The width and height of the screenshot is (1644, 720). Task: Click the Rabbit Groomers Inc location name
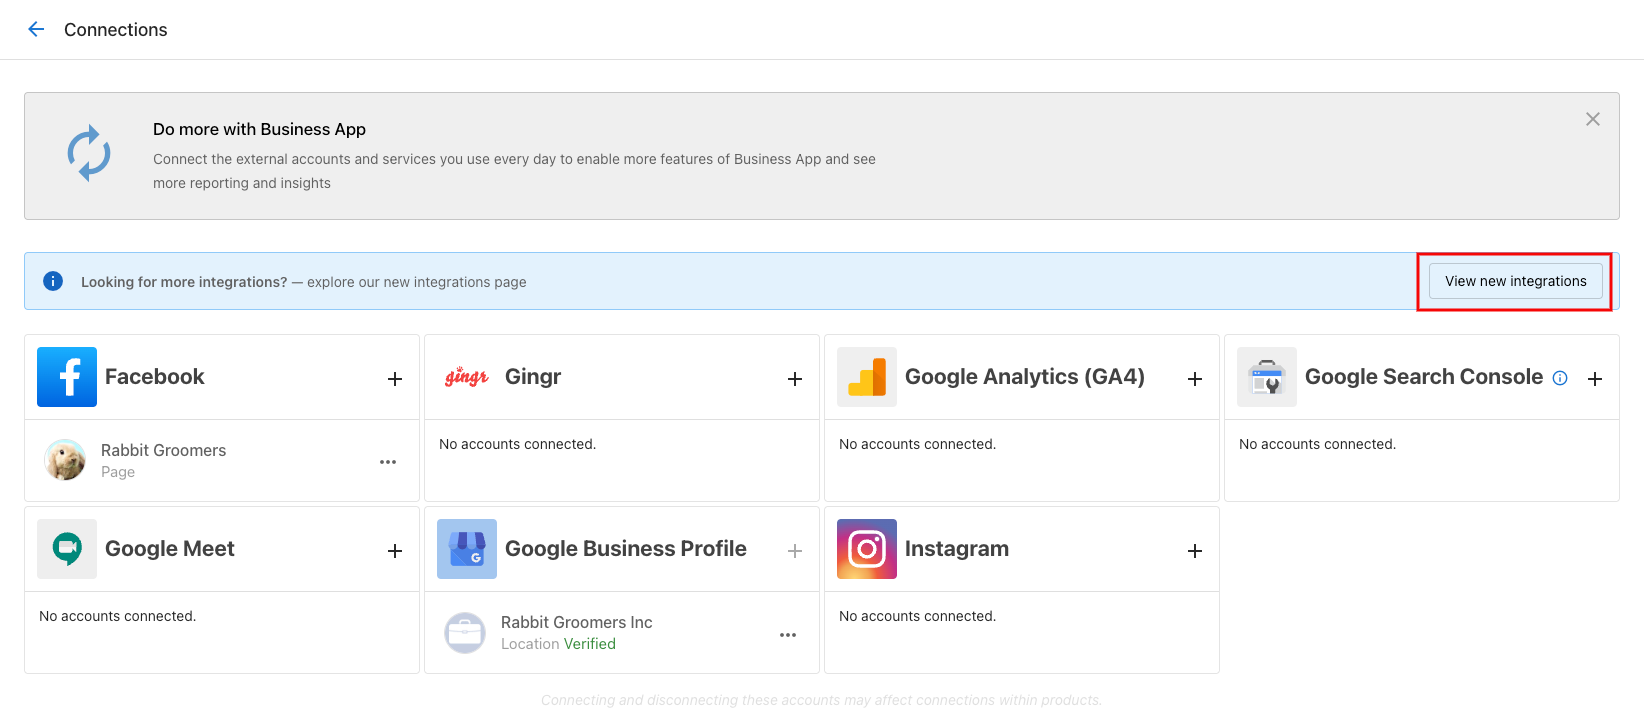click(x=577, y=622)
